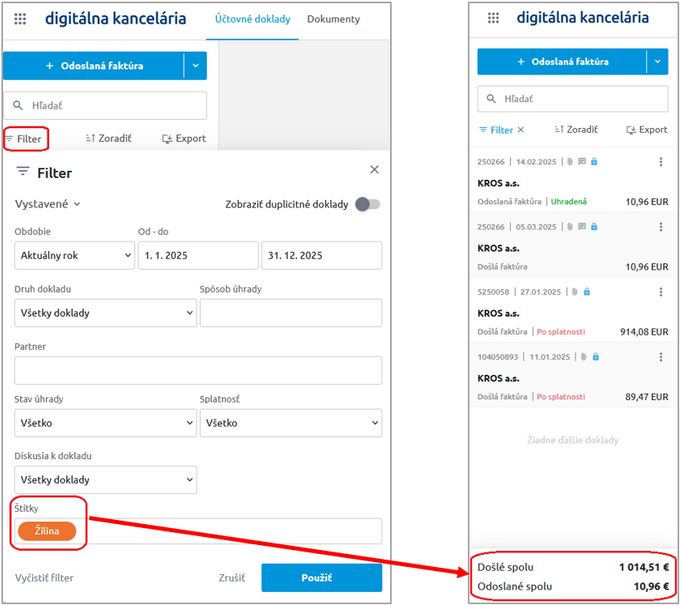Expand the Vystavené date type selector
Screen dimensions: 680x606
pyautogui.click(x=48, y=204)
